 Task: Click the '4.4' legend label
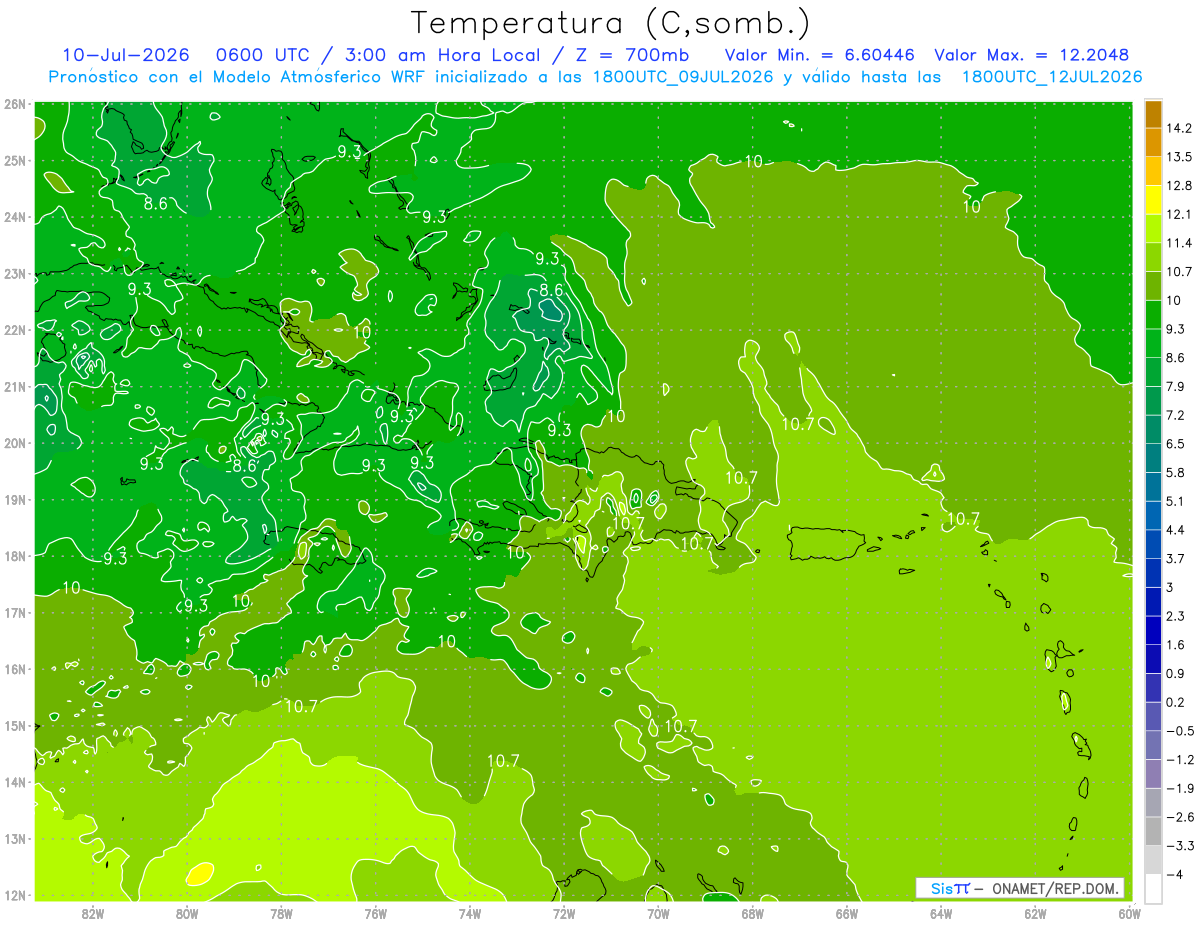[1176, 529]
